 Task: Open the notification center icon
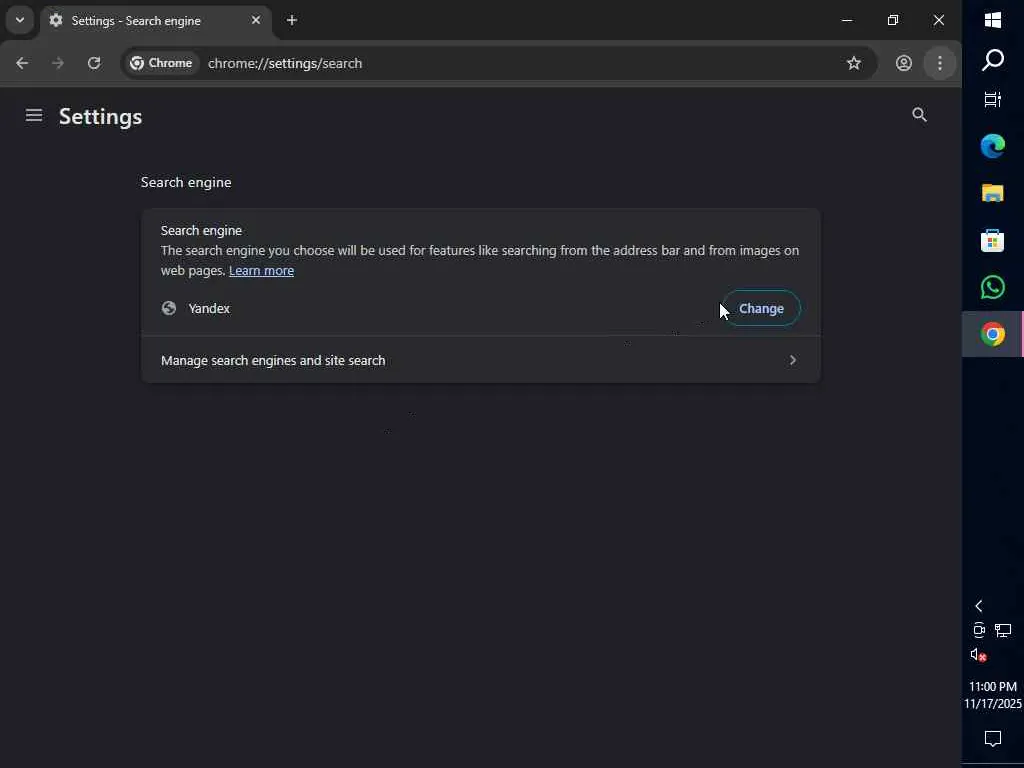(x=993, y=739)
